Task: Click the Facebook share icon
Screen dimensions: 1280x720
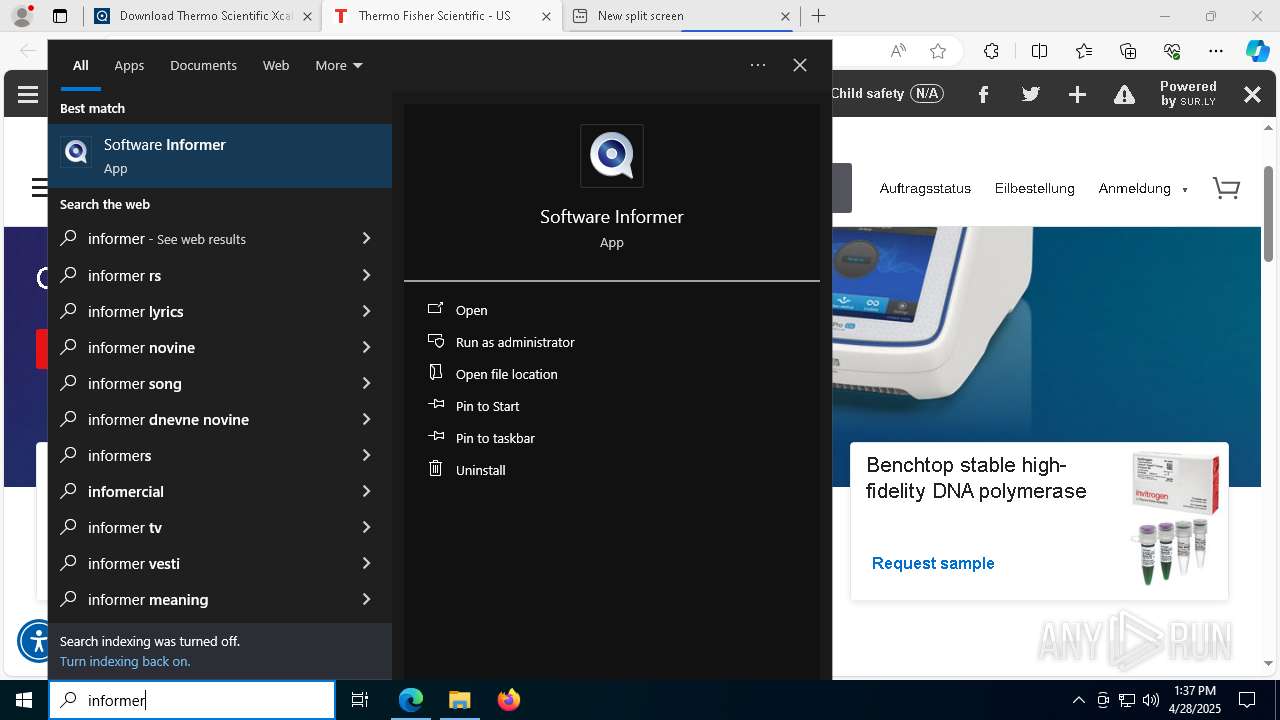Action: point(983,94)
